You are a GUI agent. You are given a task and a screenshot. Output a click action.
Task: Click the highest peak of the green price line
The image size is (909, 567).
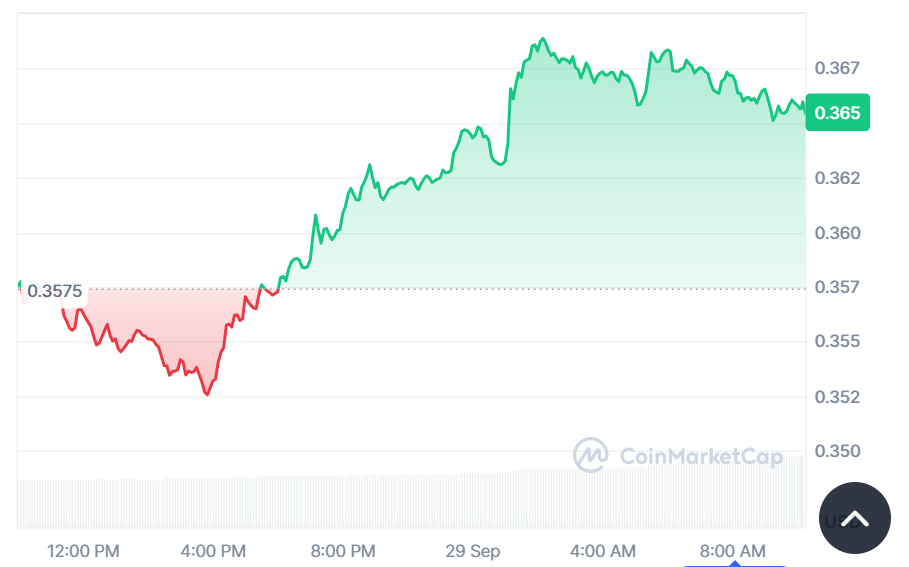543,39
